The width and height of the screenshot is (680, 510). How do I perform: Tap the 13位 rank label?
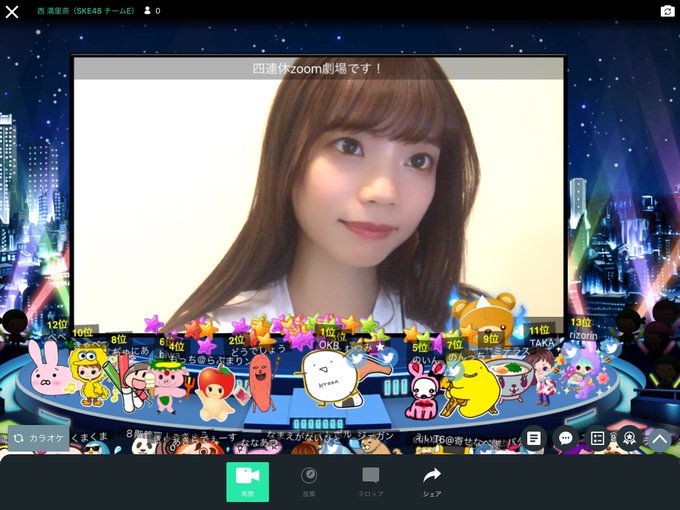pyautogui.click(x=580, y=322)
